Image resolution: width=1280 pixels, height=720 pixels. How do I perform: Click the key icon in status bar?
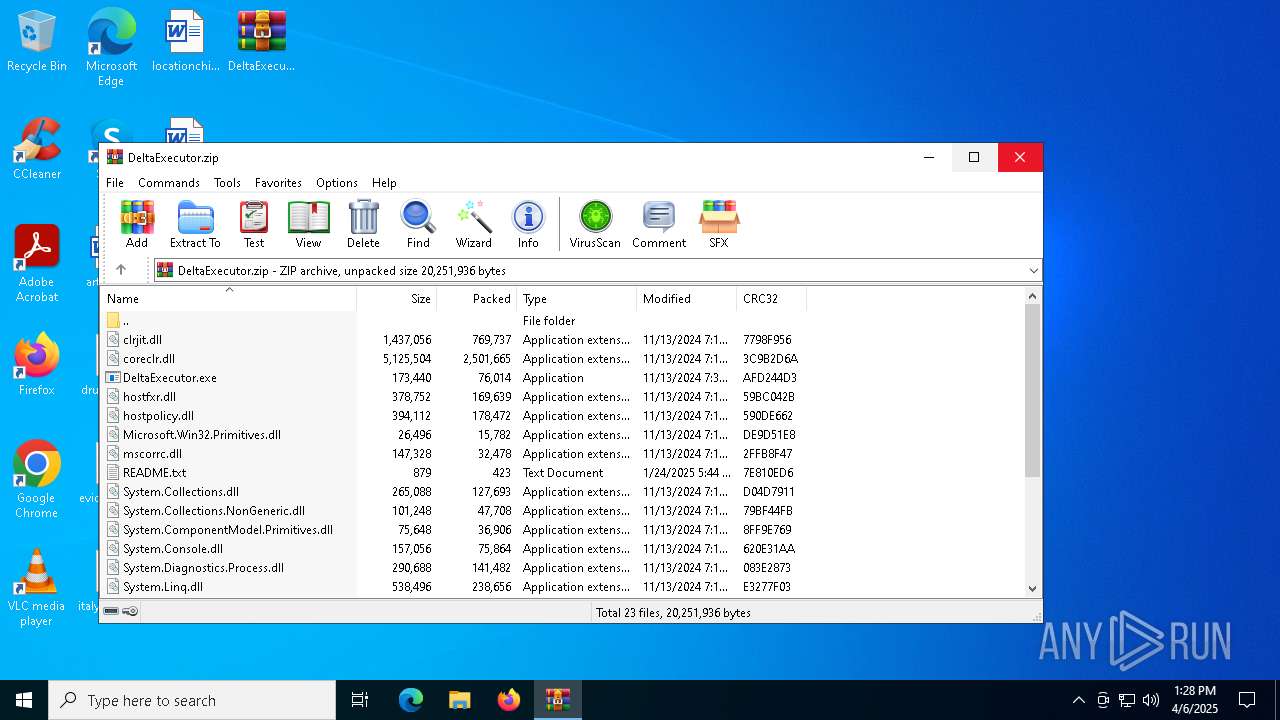pos(130,611)
